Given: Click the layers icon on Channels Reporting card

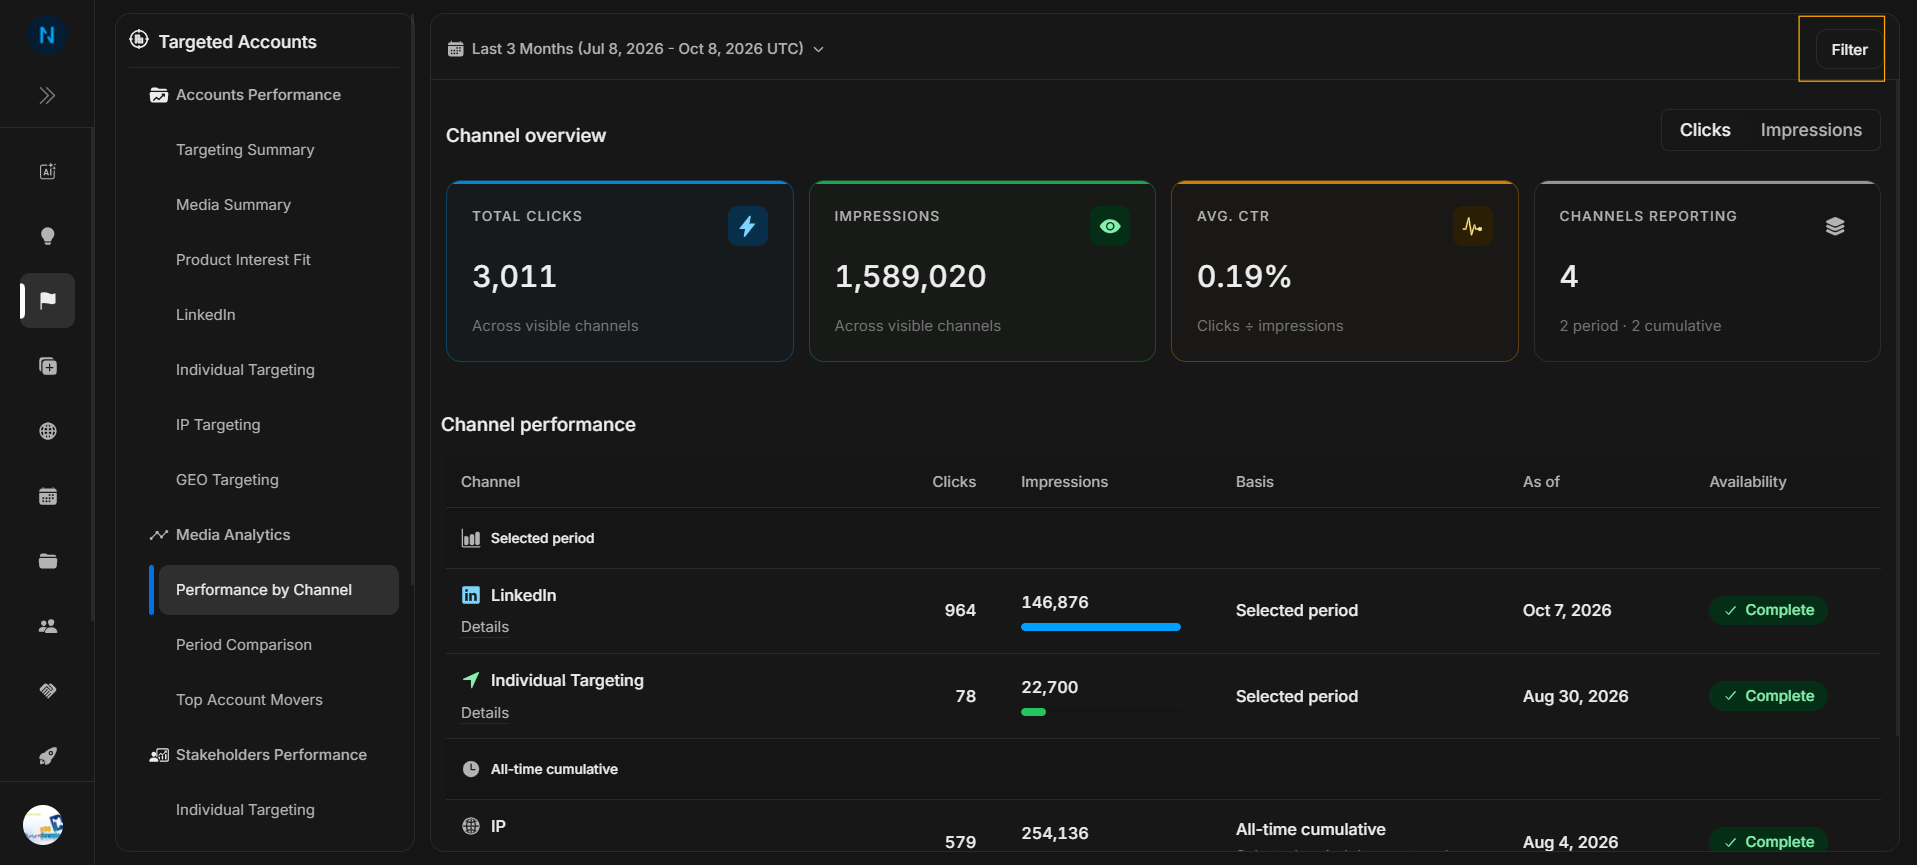Looking at the screenshot, I should click(1835, 226).
